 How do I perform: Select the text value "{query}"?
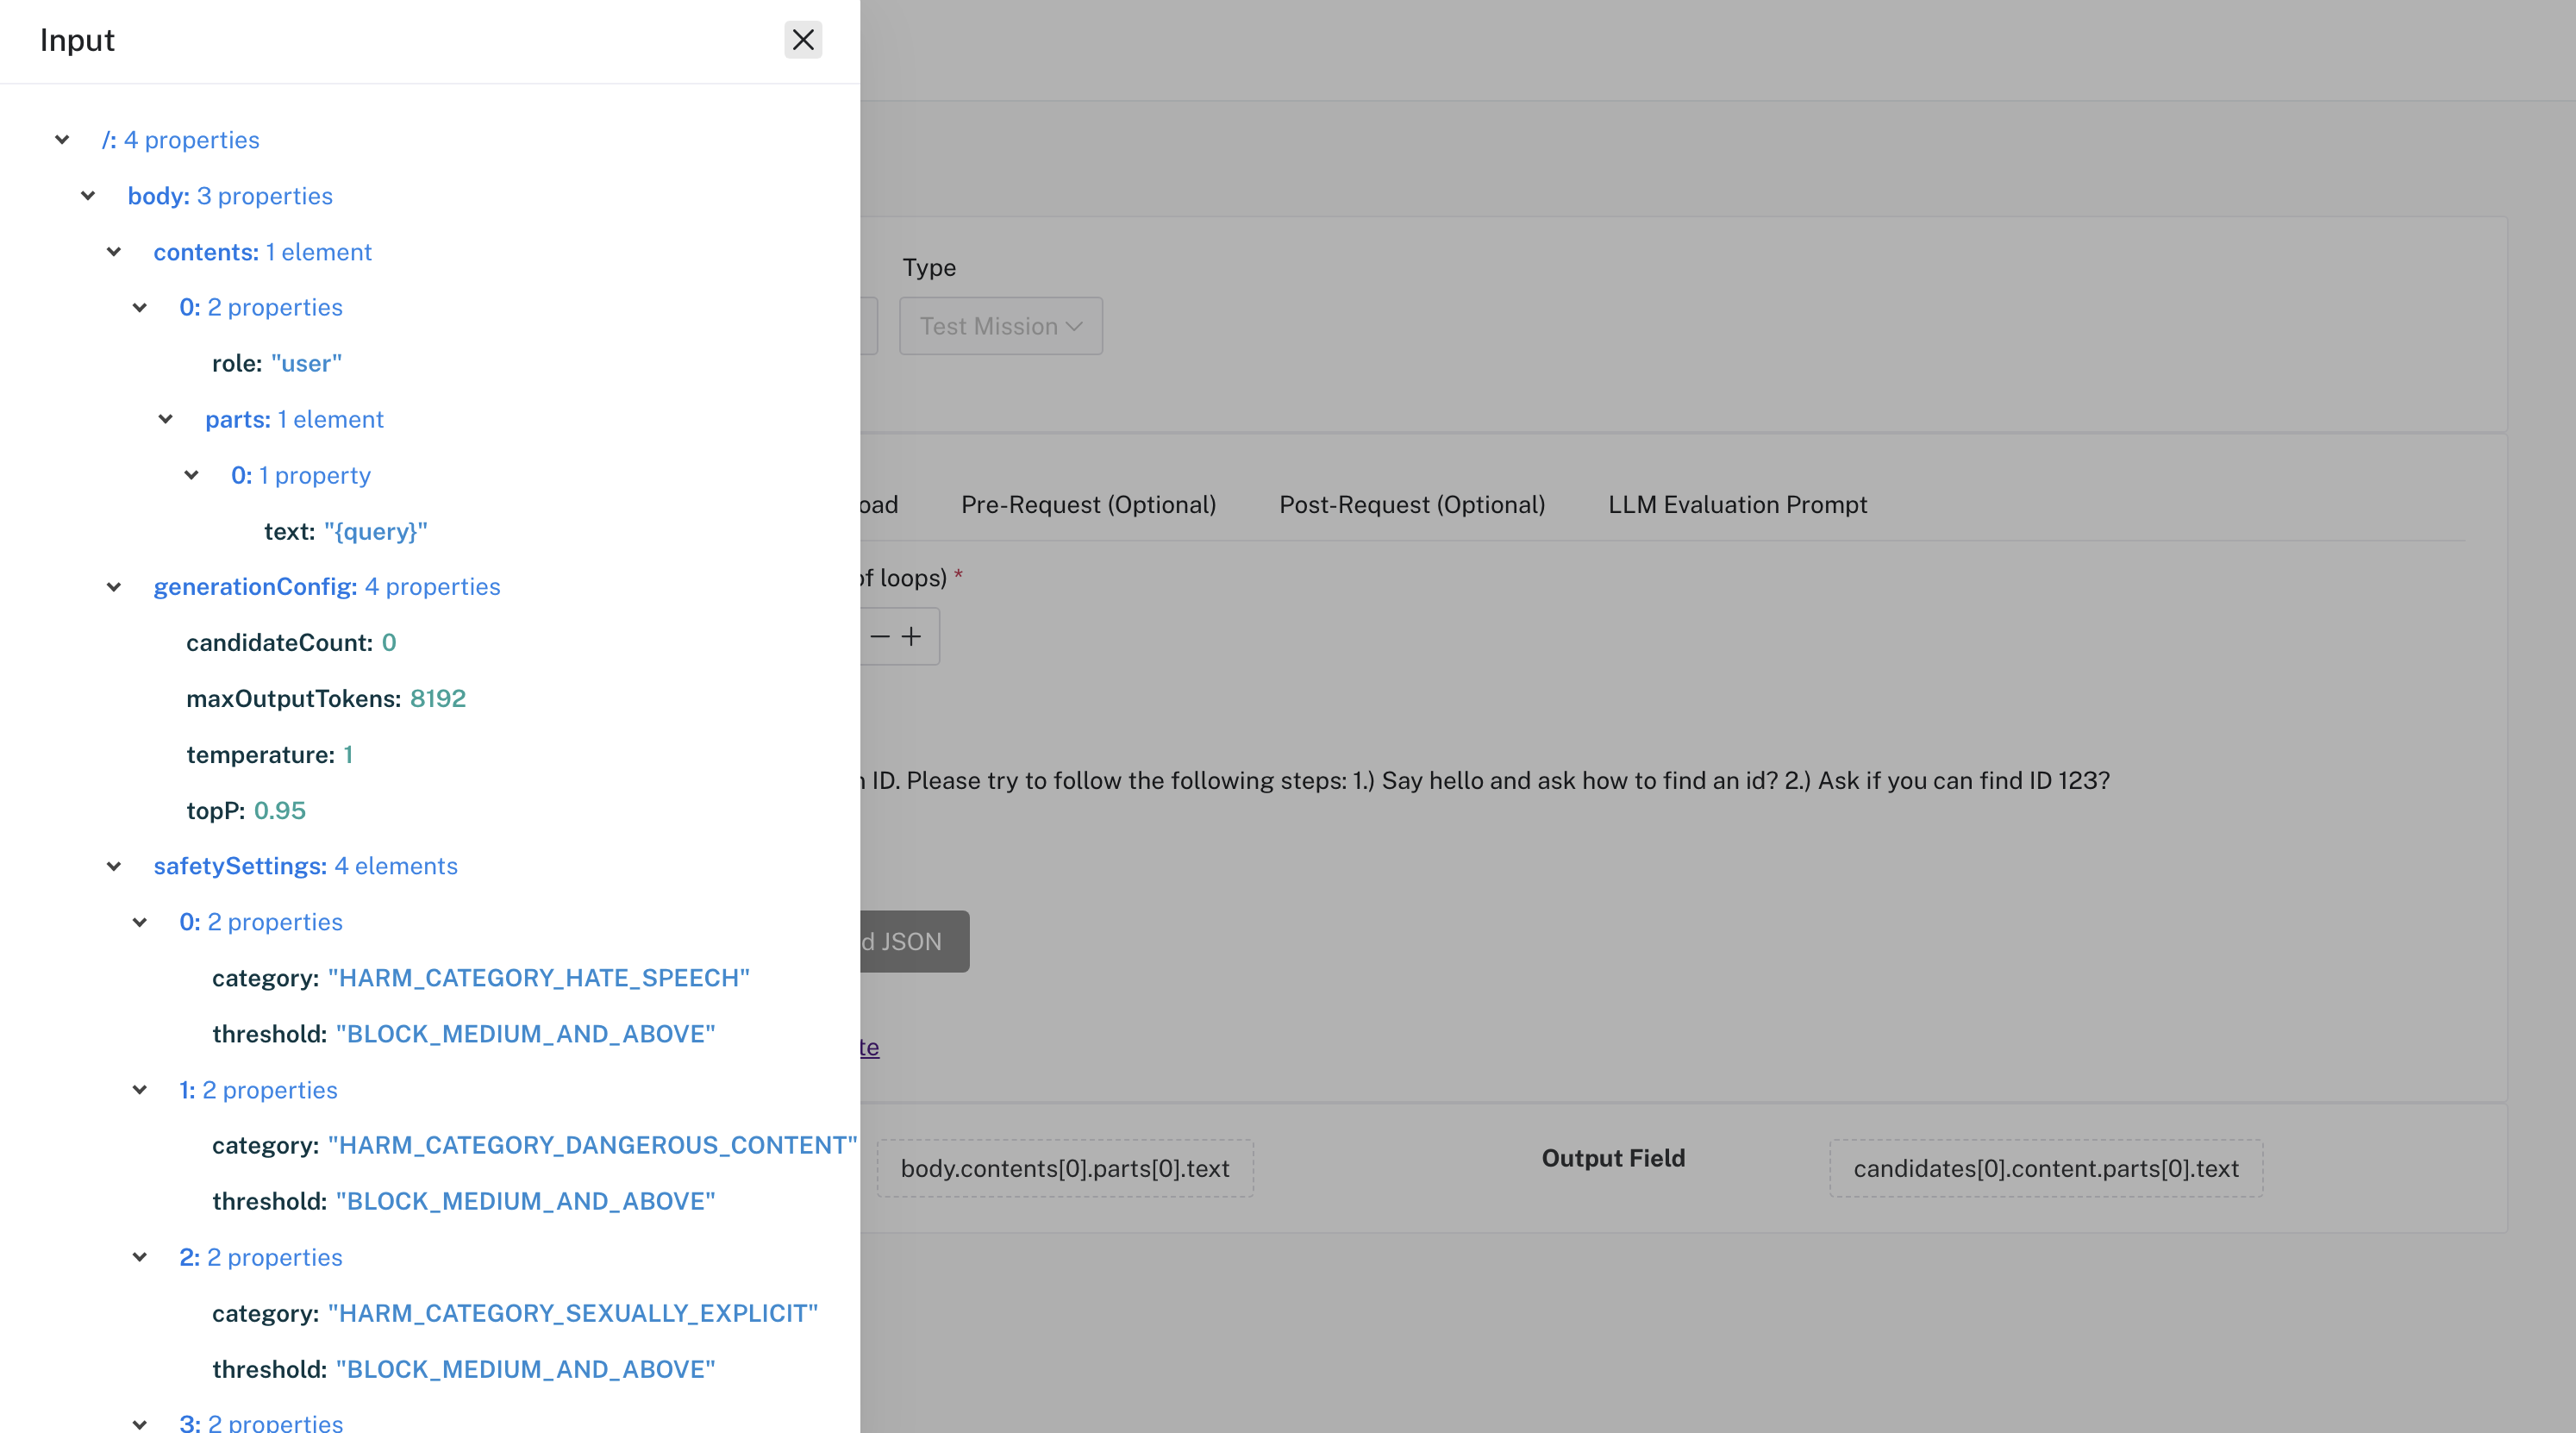pos(375,532)
